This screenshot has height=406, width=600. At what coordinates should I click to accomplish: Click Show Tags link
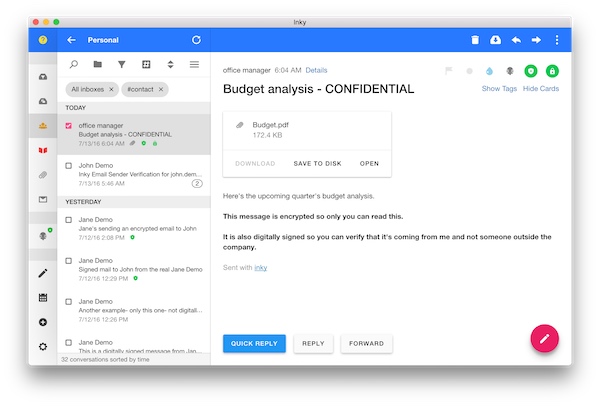pyautogui.click(x=499, y=88)
